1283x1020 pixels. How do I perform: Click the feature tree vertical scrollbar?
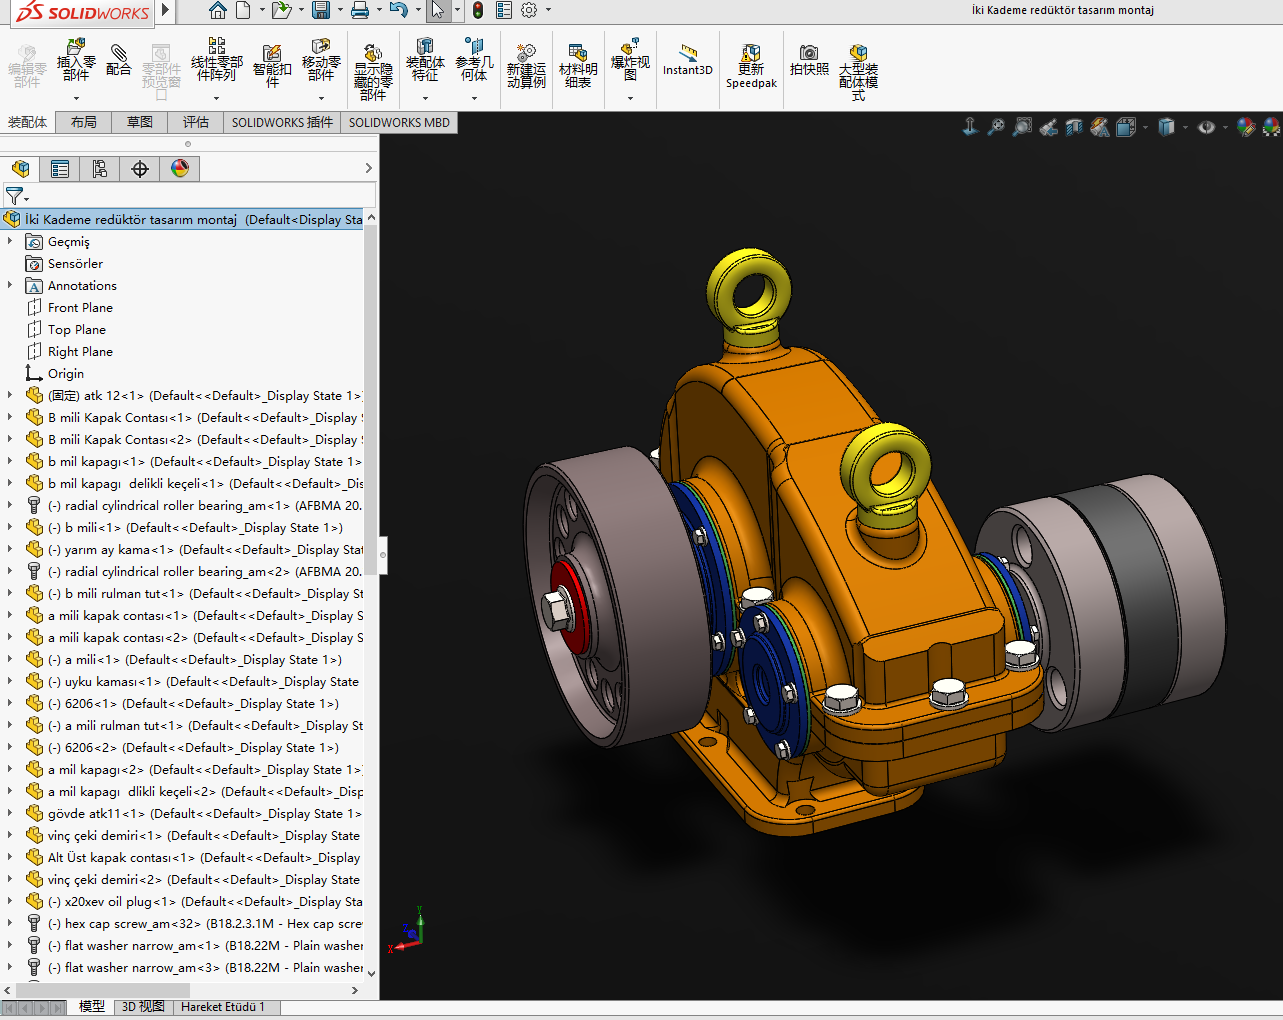(371, 400)
